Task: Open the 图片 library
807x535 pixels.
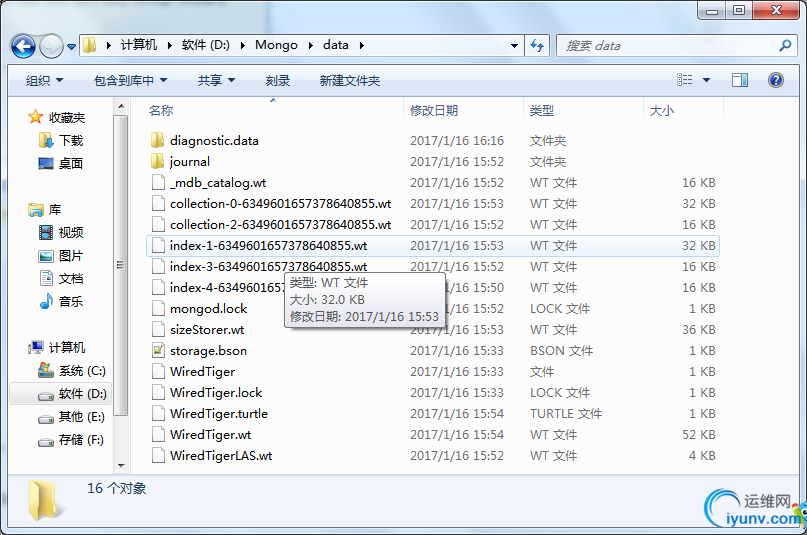Action: point(71,256)
